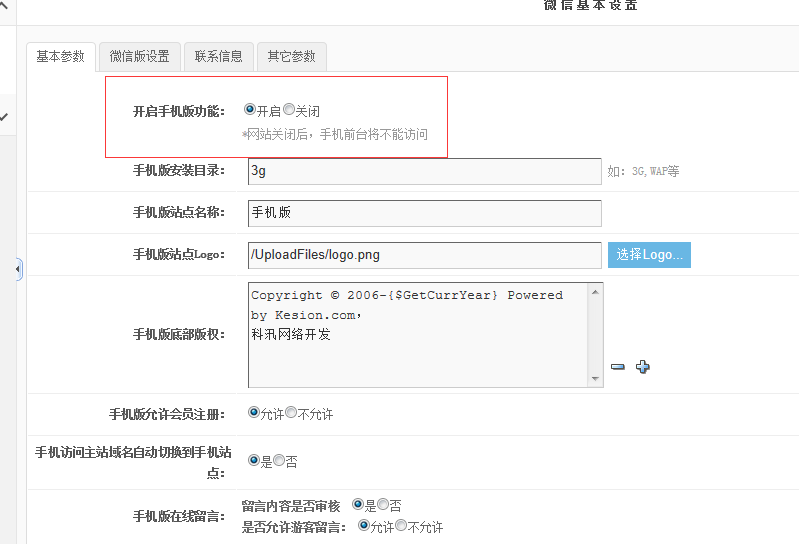This screenshot has width=799, height=544.
Task: Click label 手机版在线留言:
Action: [x=179, y=516]
